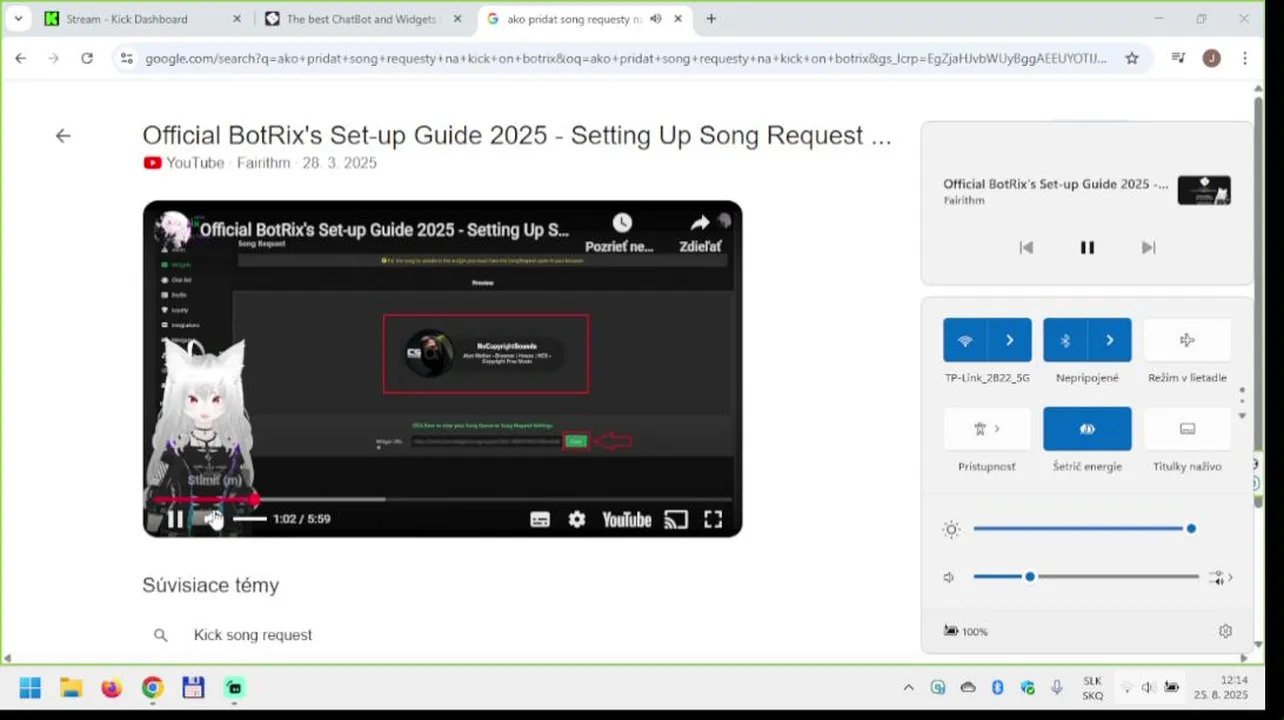Cast the video with the Cast icon
The height and width of the screenshot is (720, 1284).
tap(676, 519)
